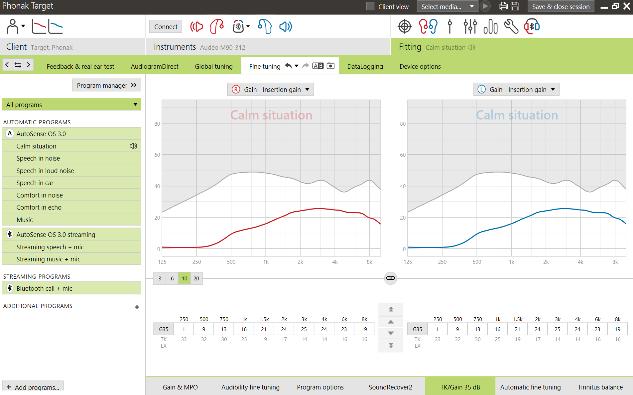
Task: Click the blue left hearing aid icon
Action: pos(265,27)
